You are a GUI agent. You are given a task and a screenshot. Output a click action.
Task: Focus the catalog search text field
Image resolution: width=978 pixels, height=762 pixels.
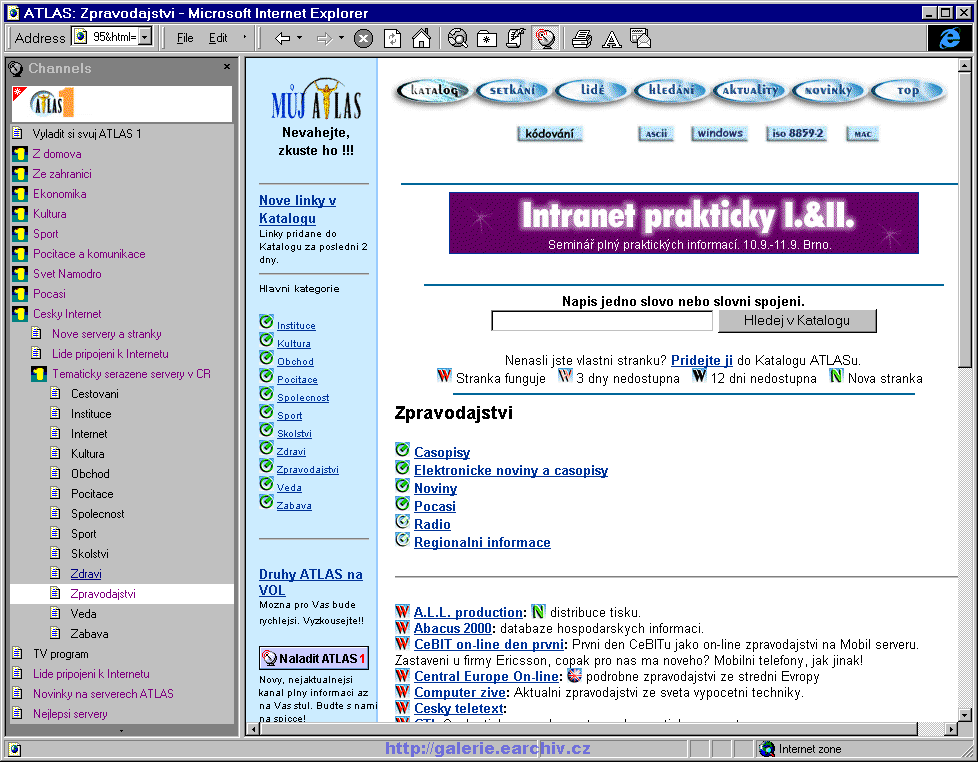click(602, 321)
